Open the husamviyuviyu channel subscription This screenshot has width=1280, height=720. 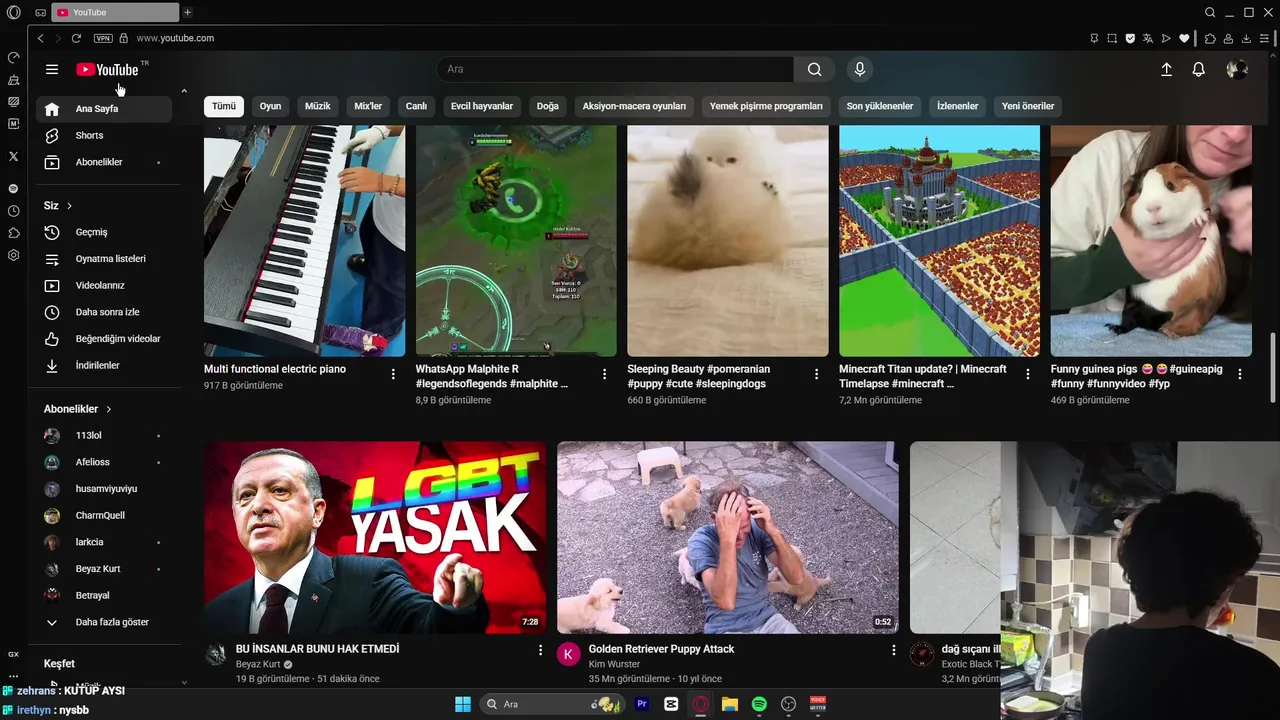tap(104, 489)
